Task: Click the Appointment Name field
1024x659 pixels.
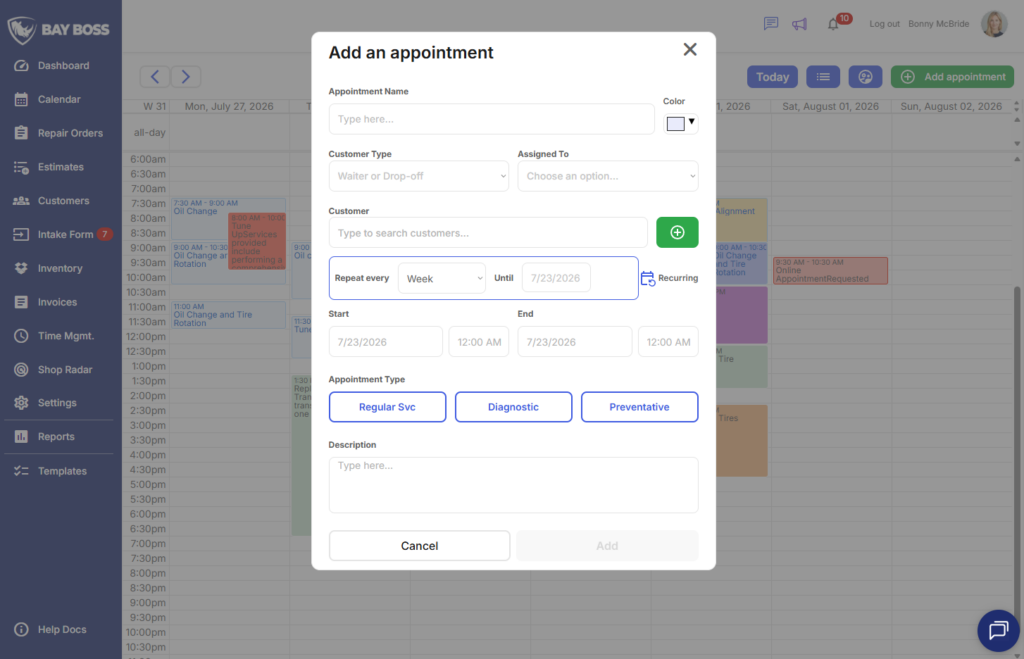Action: coord(491,119)
